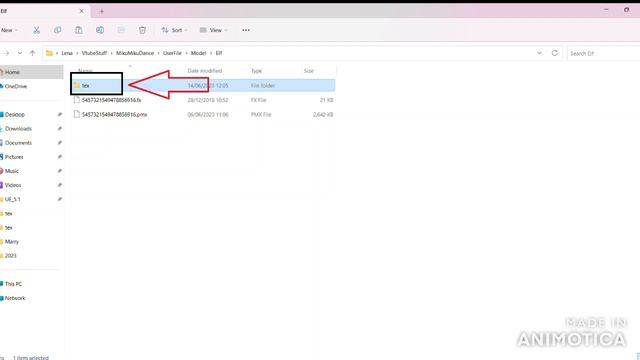Image resolution: width=640 pixels, height=360 pixels.
Task: Open the New item dropdown
Action: point(9,30)
